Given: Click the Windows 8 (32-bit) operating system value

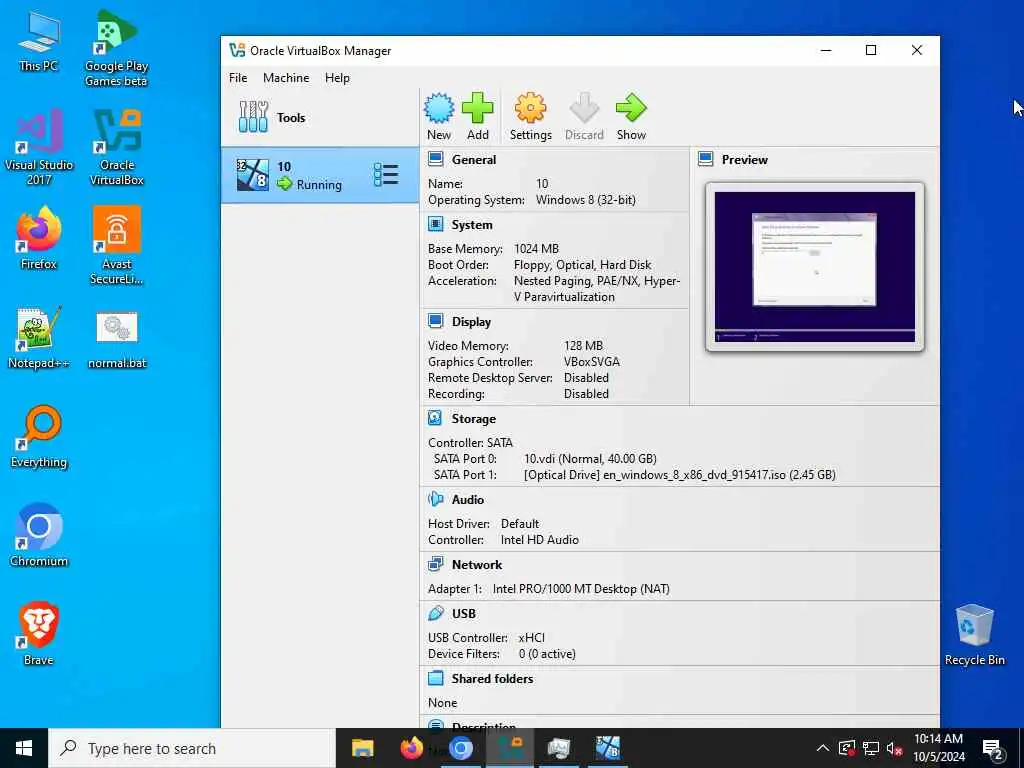Looking at the screenshot, I should (x=586, y=200).
